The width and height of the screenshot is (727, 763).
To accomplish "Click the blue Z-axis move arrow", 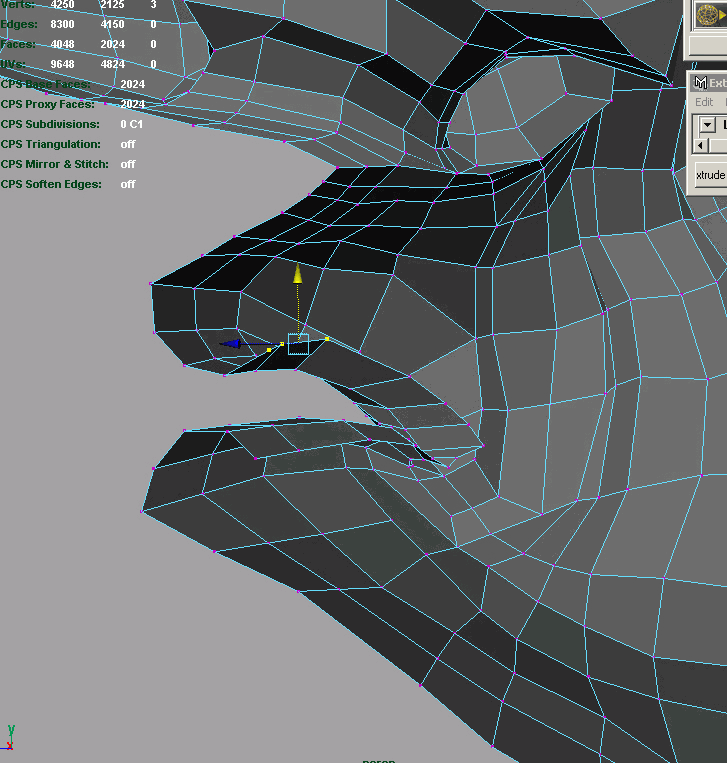I will point(232,344).
